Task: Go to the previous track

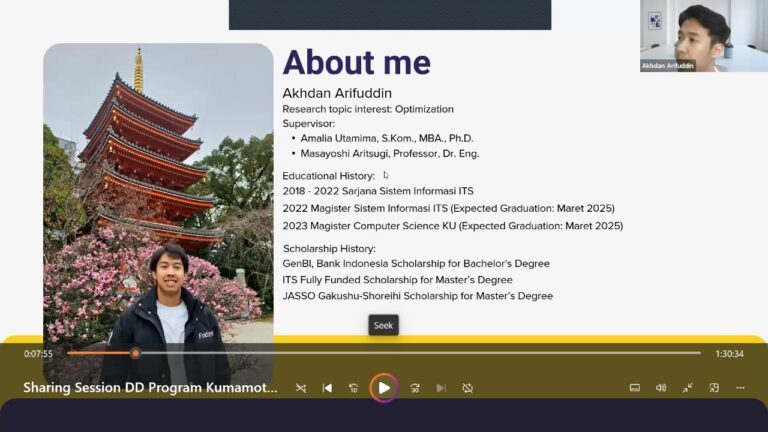Action: pos(327,388)
